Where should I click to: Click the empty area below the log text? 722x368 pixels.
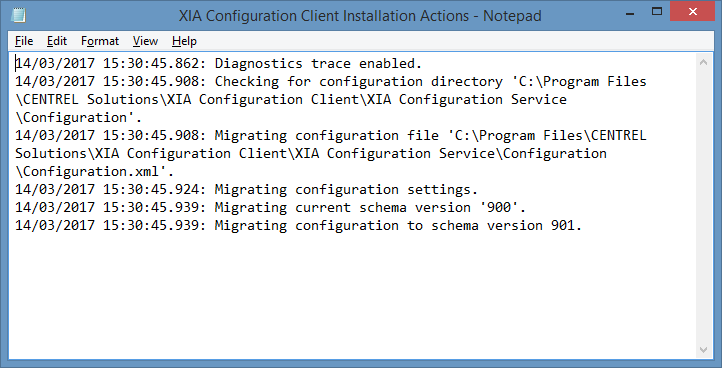(350, 295)
